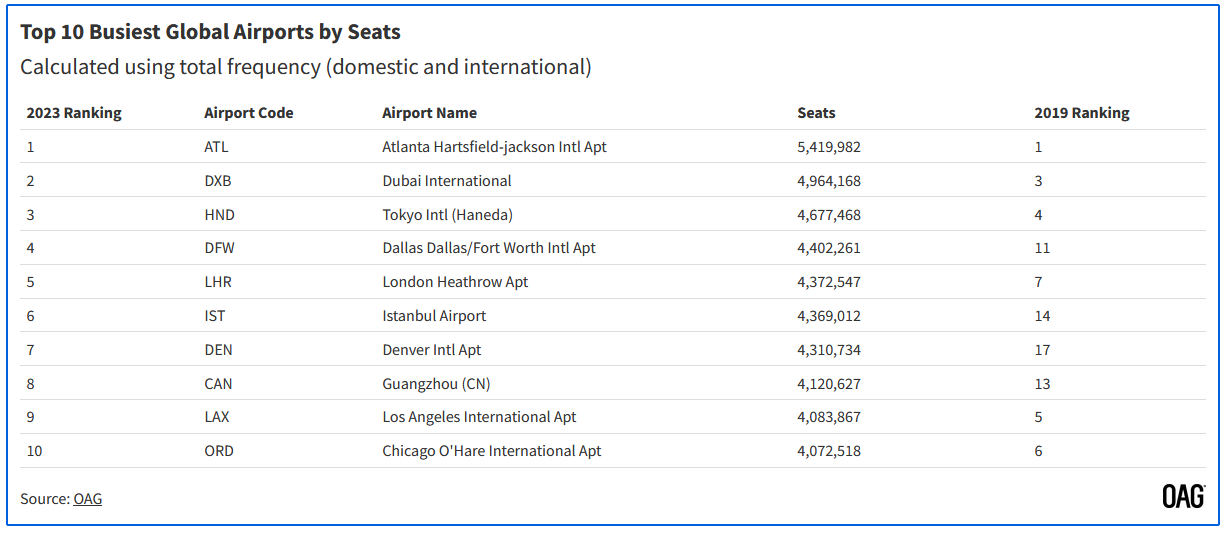
Task: Select the ATL airport code cell
Action: coord(216,147)
